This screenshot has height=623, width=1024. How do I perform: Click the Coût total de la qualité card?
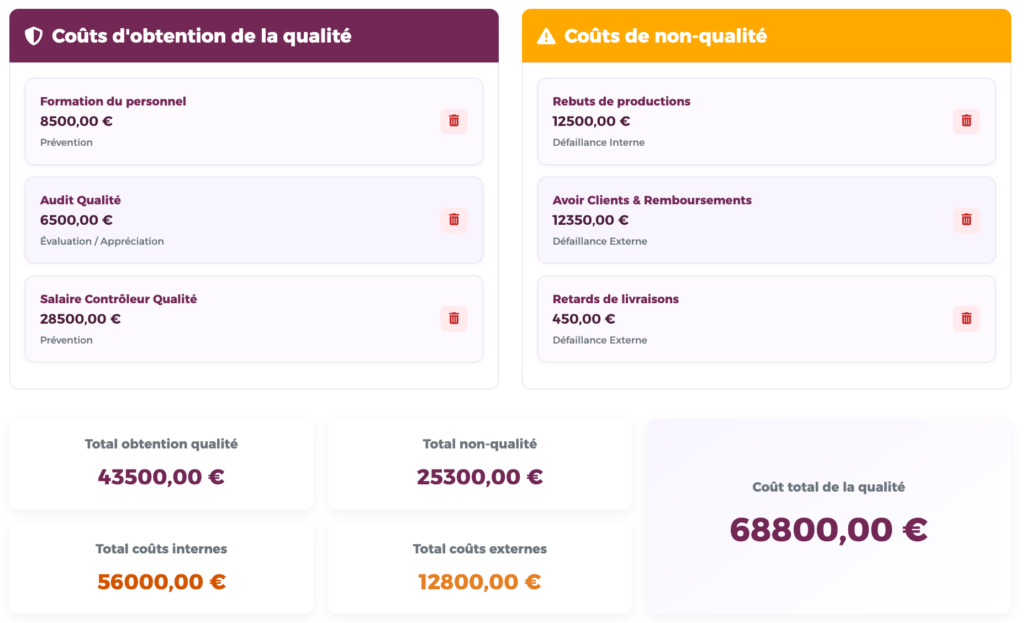click(828, 514)
